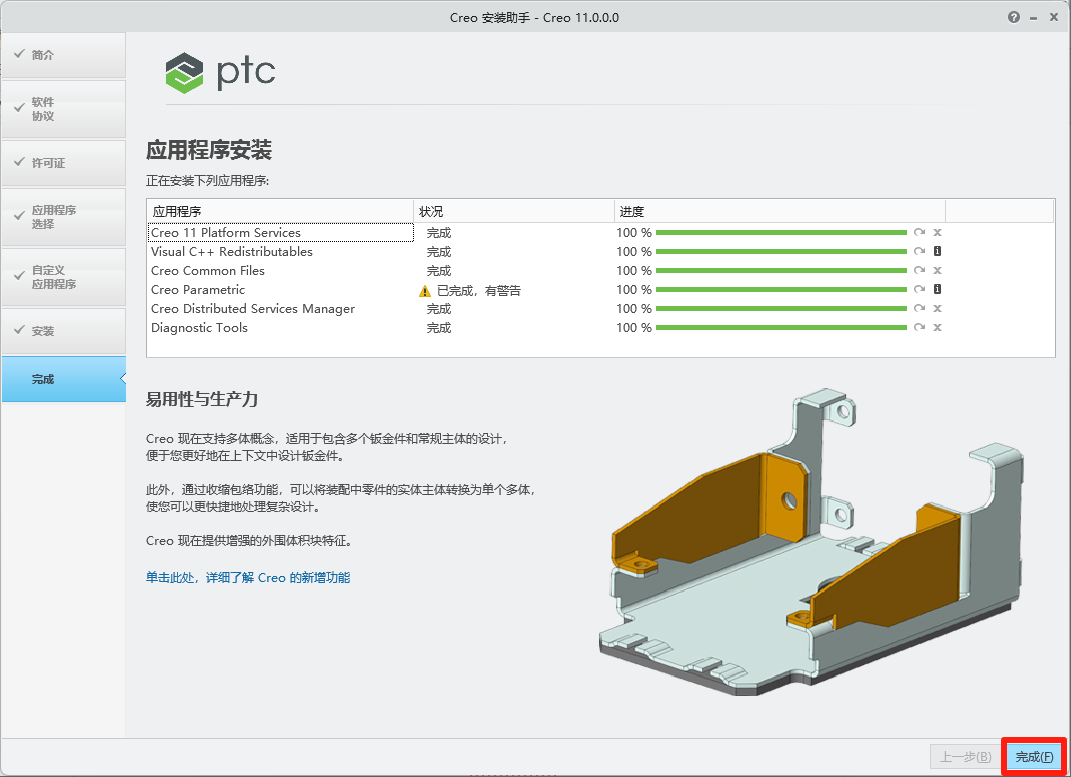Click the retry icon for Creo 11 Platform Services
The image size is (1071, 777).
tap(919, 232)
